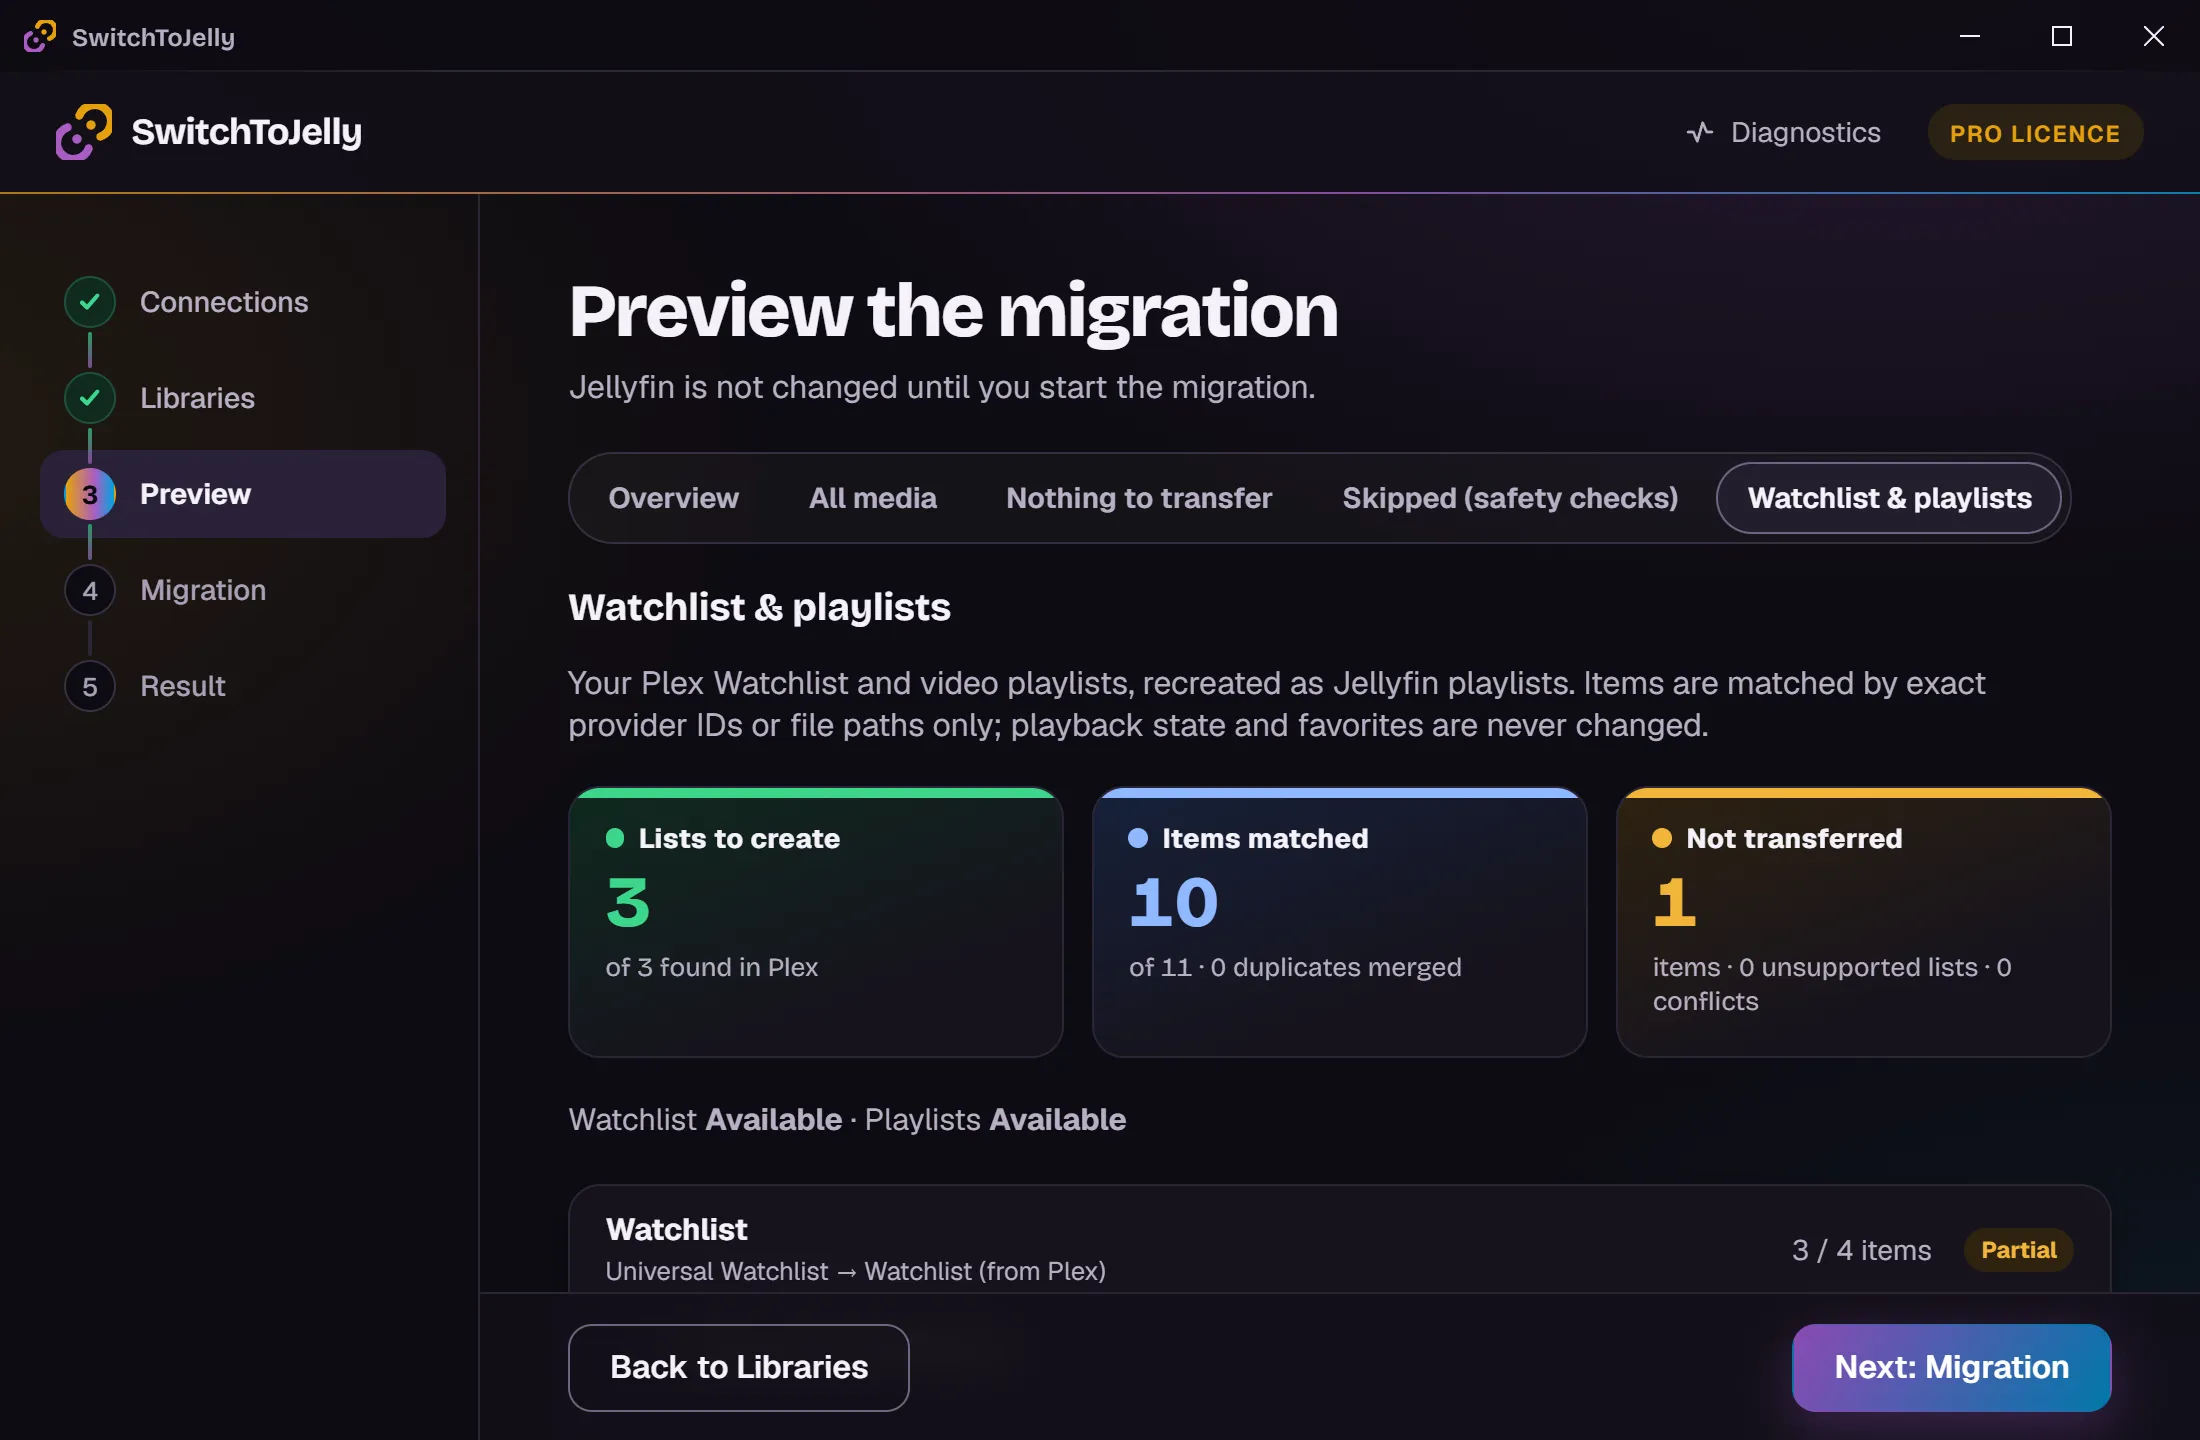Click the green dot beside Lists to create
Screen dimensions: 2200x1440
click(615, 838)
